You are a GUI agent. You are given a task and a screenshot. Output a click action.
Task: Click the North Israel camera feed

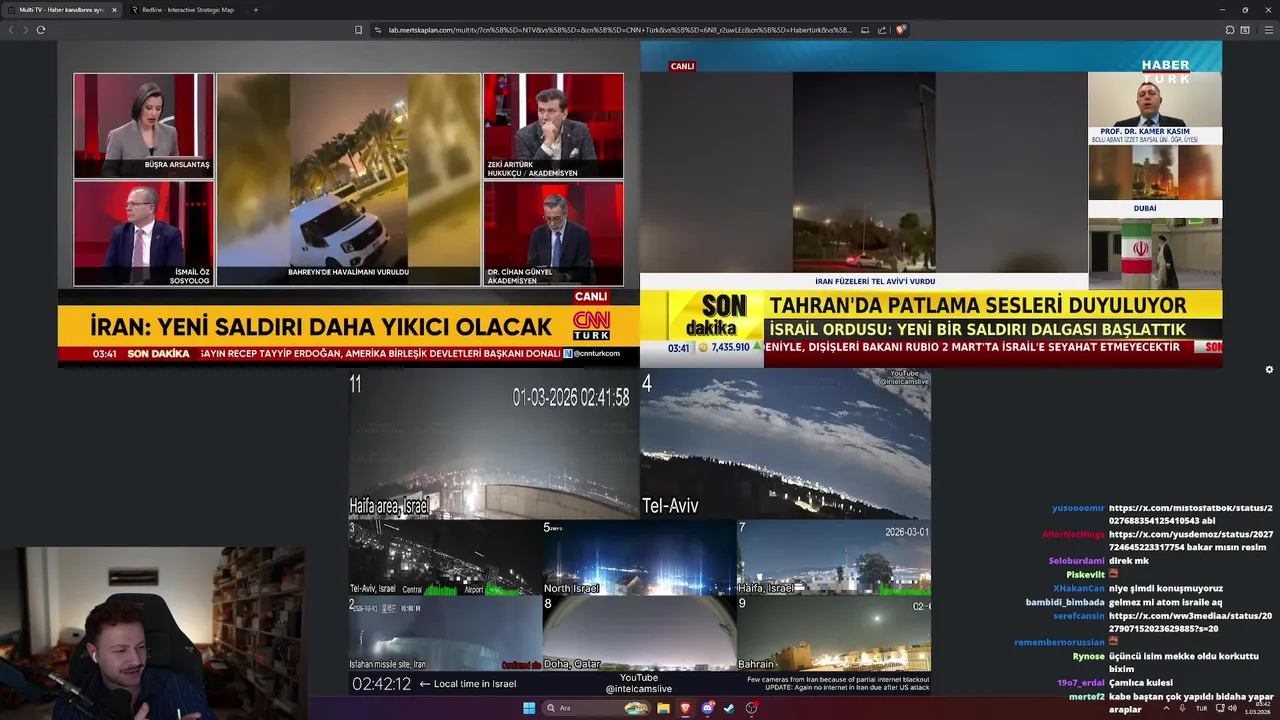(639, 558)
